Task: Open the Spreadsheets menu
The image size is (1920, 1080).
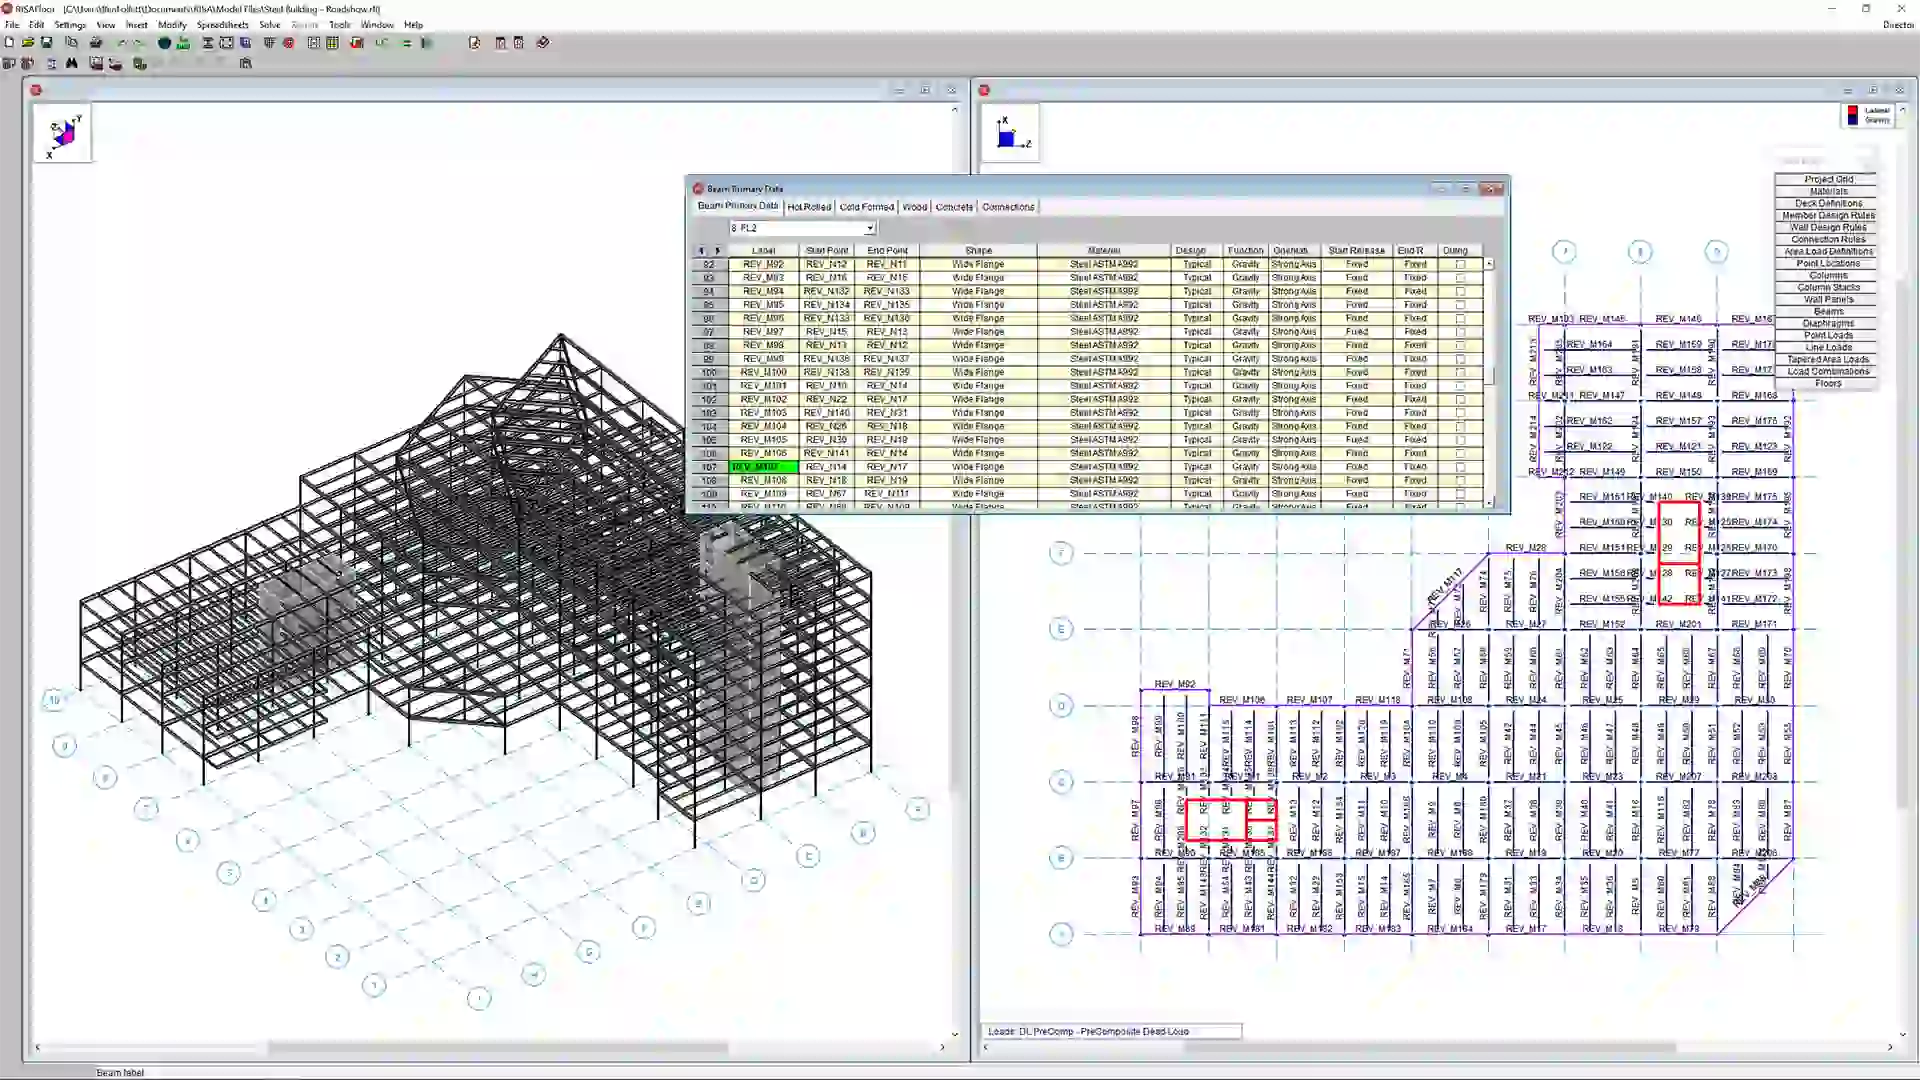Action: point(222,25)
